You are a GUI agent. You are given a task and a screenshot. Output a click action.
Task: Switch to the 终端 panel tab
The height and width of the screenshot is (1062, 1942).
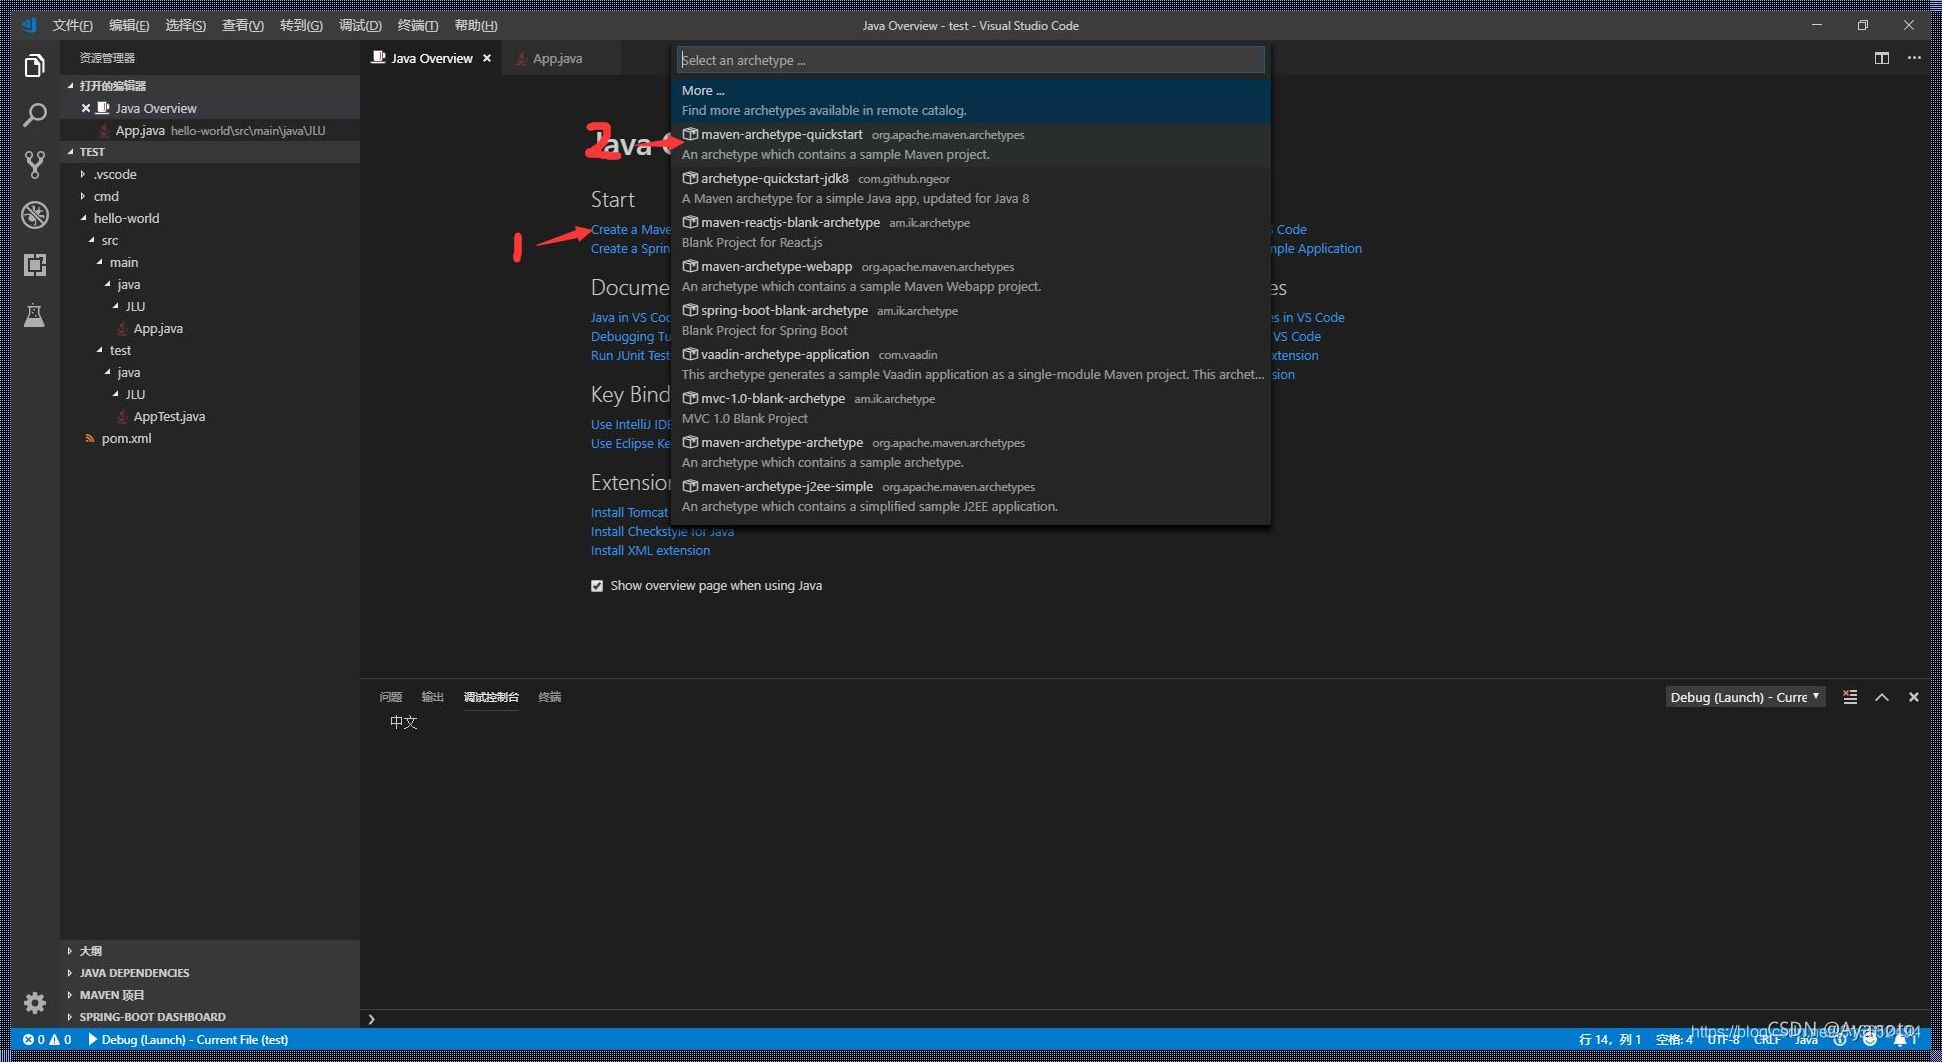(549, 697)
